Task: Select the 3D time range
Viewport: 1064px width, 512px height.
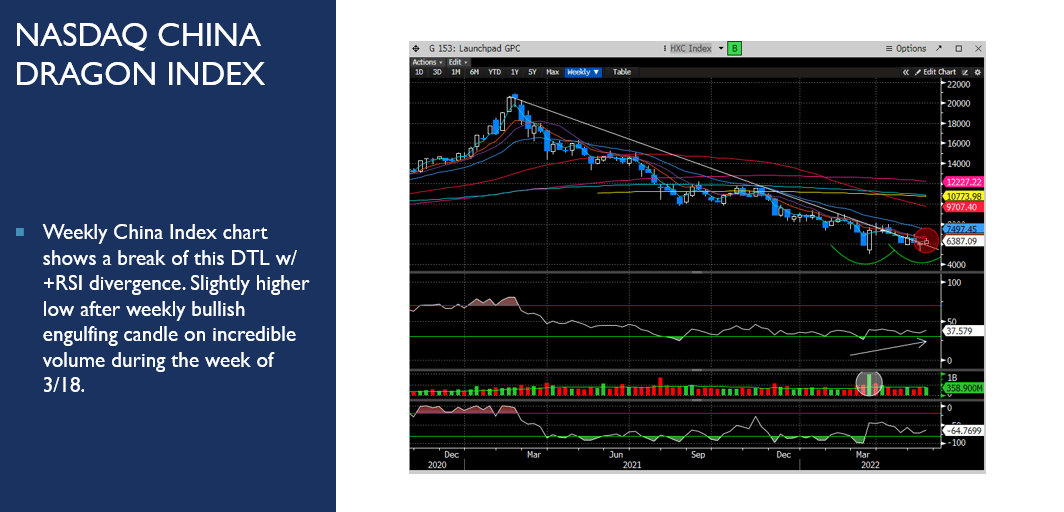Action: tap(438, 72)
